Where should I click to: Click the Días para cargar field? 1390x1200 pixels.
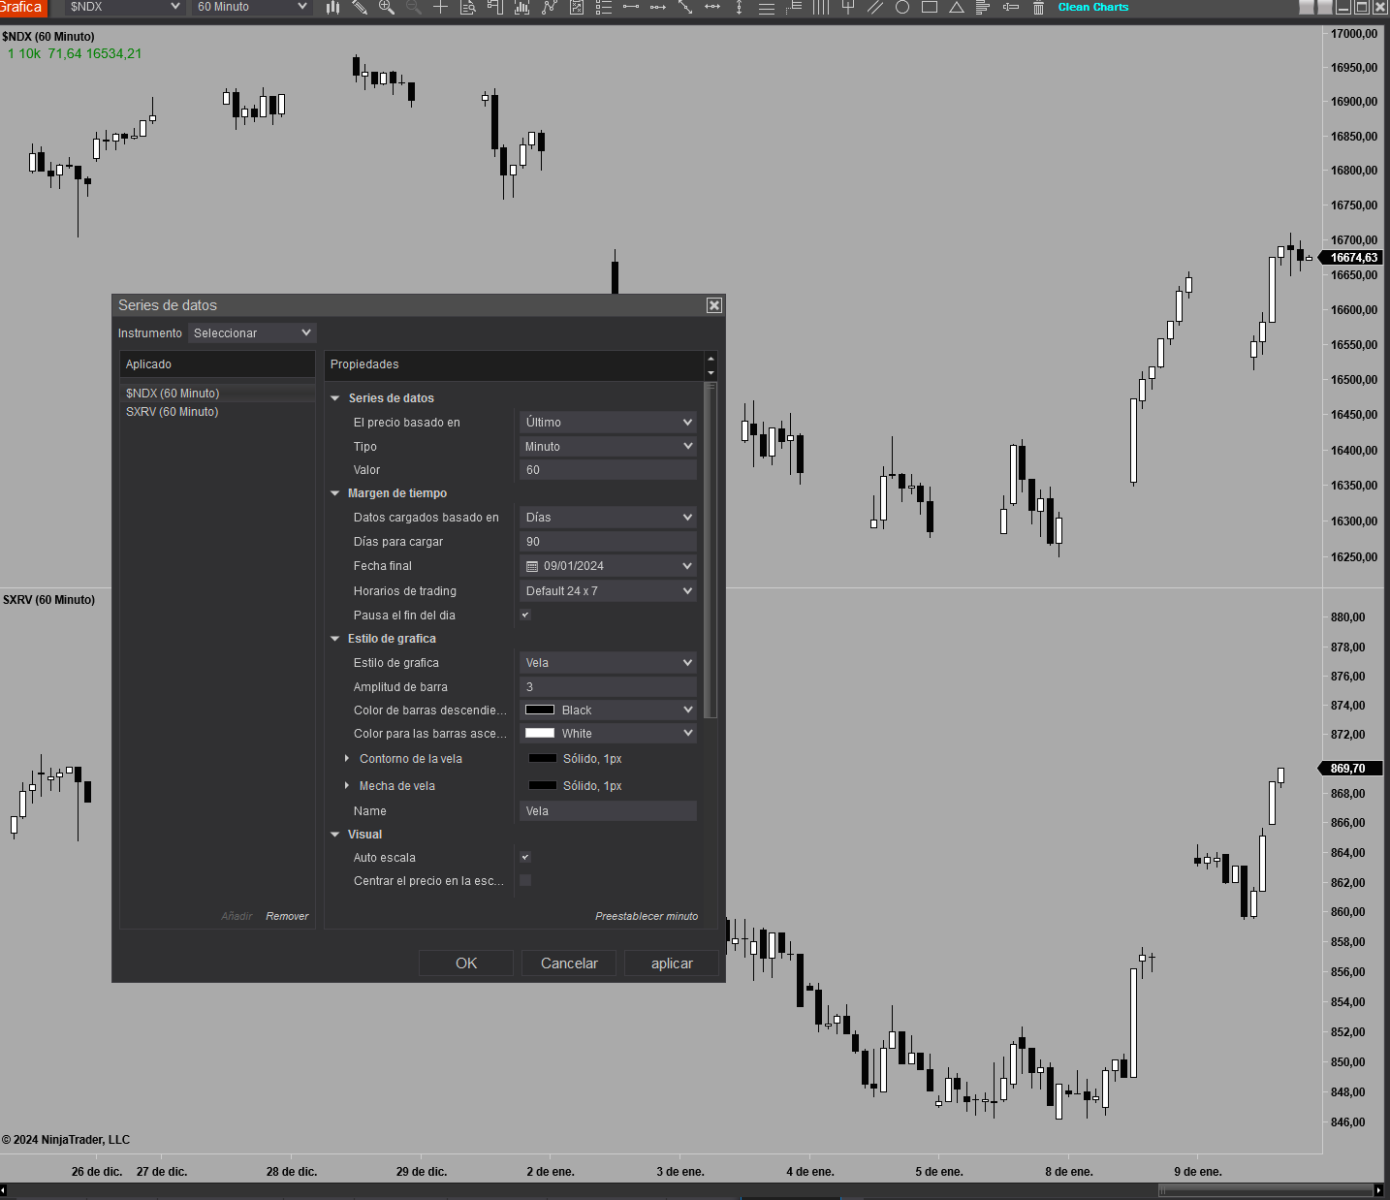click(608, 541)
